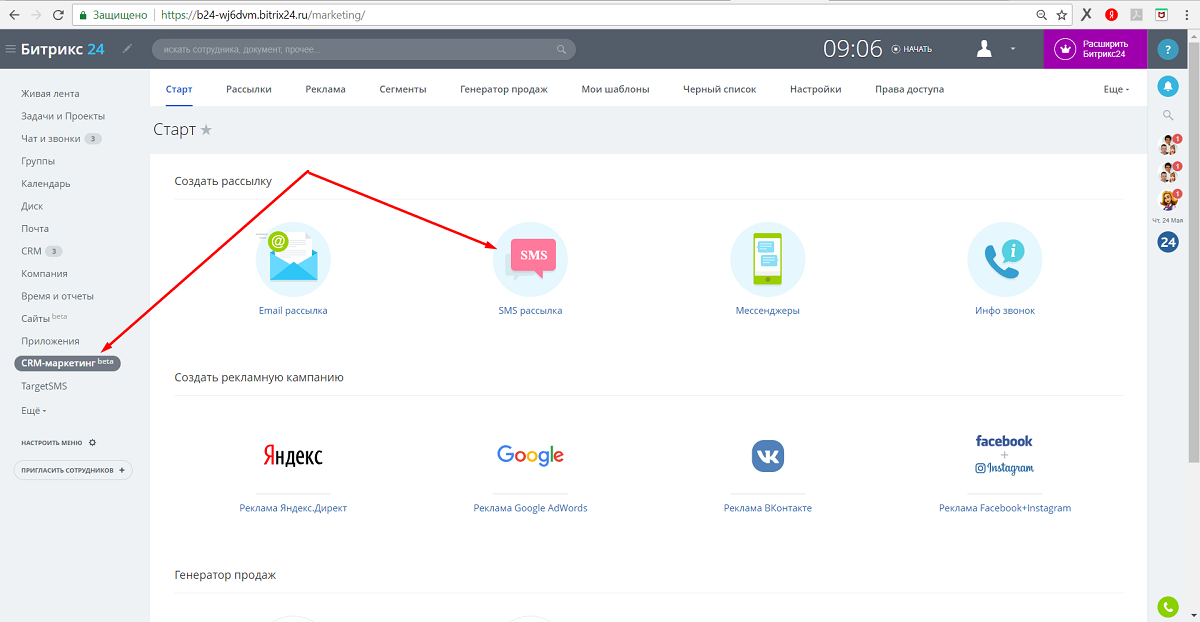The image size is (1200, 622).
Task: Choose the Google logo for AdWords ads
Action: (x=530, y=456)
